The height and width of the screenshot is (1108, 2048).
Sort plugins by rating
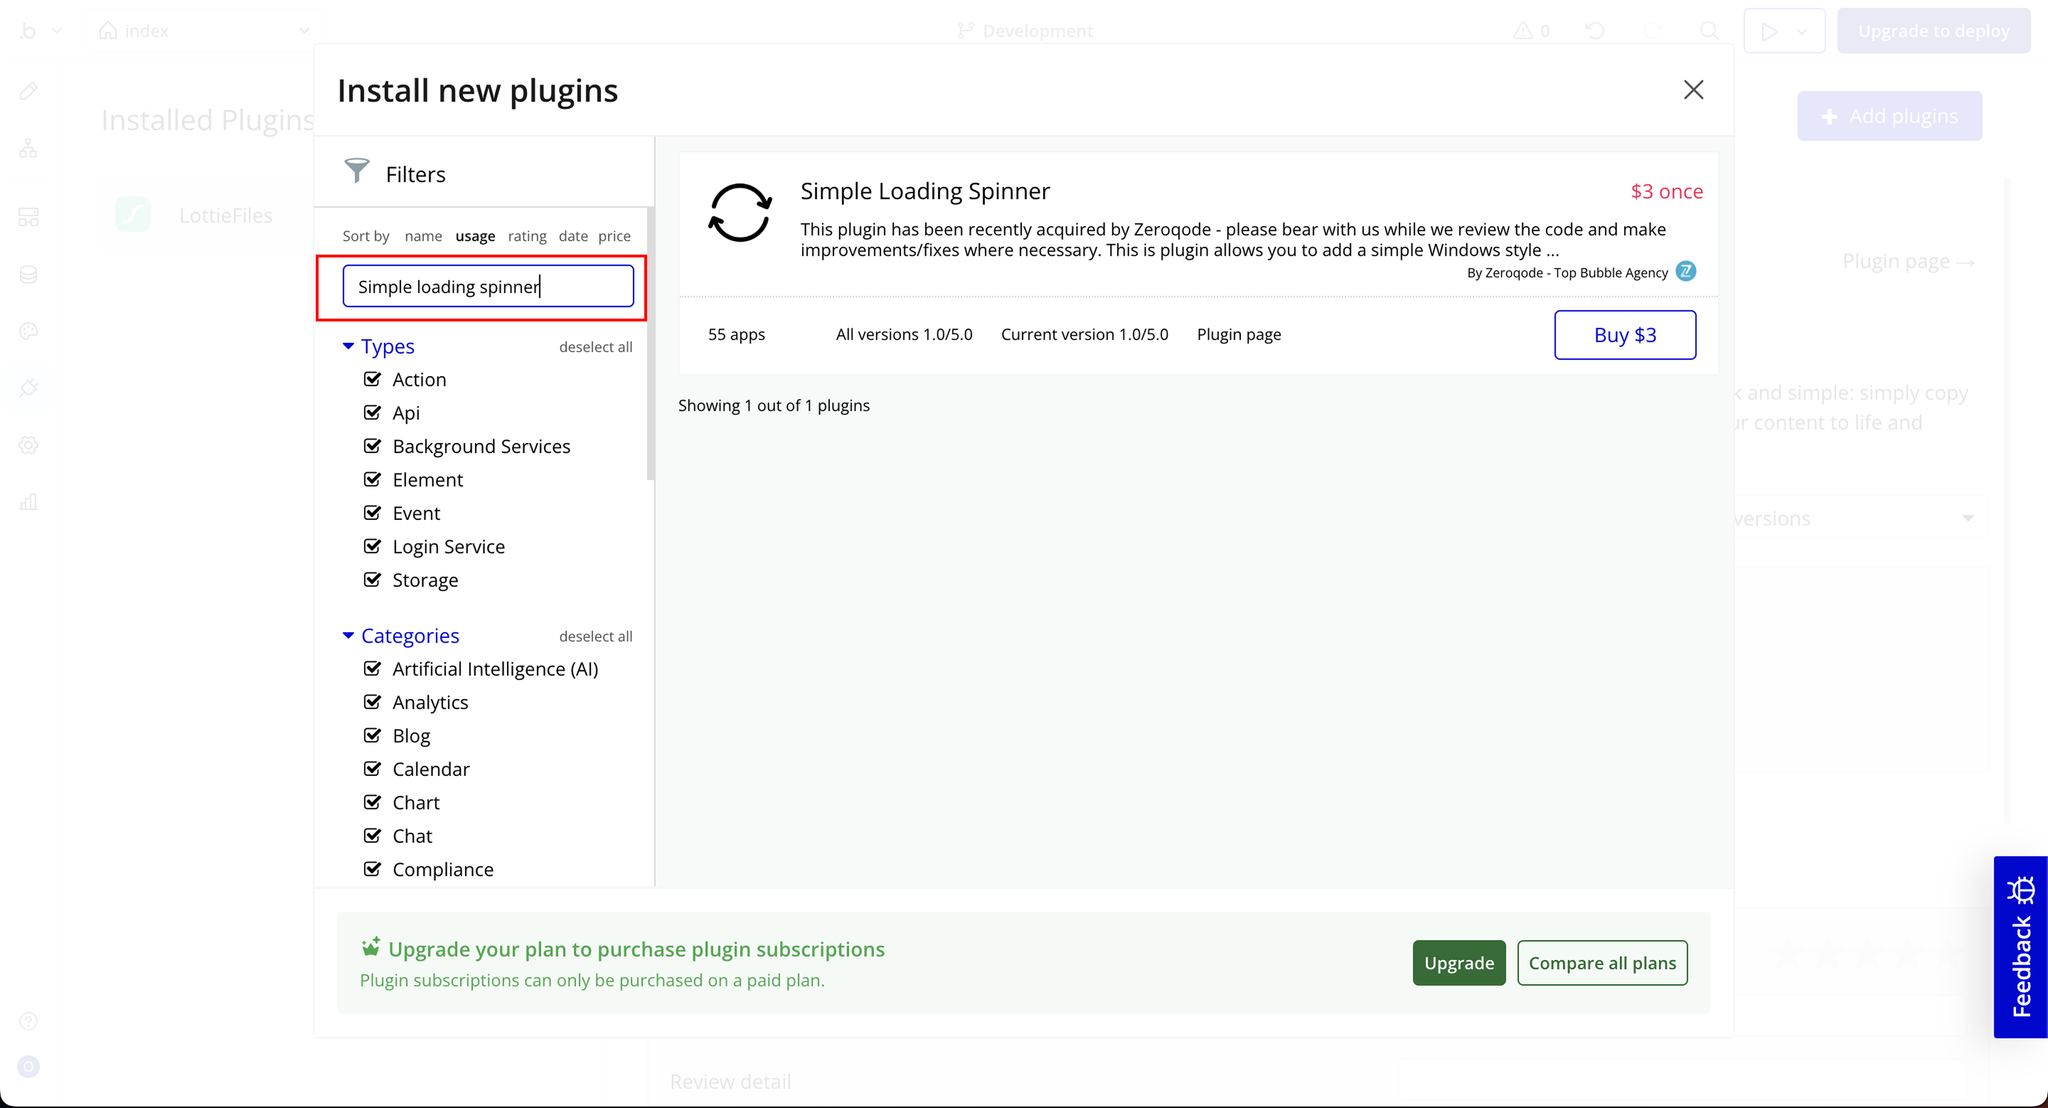(527, 236)
